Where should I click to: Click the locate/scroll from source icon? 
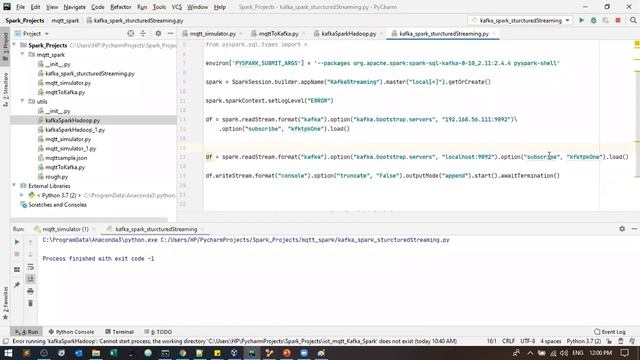[x=131, y=33]
